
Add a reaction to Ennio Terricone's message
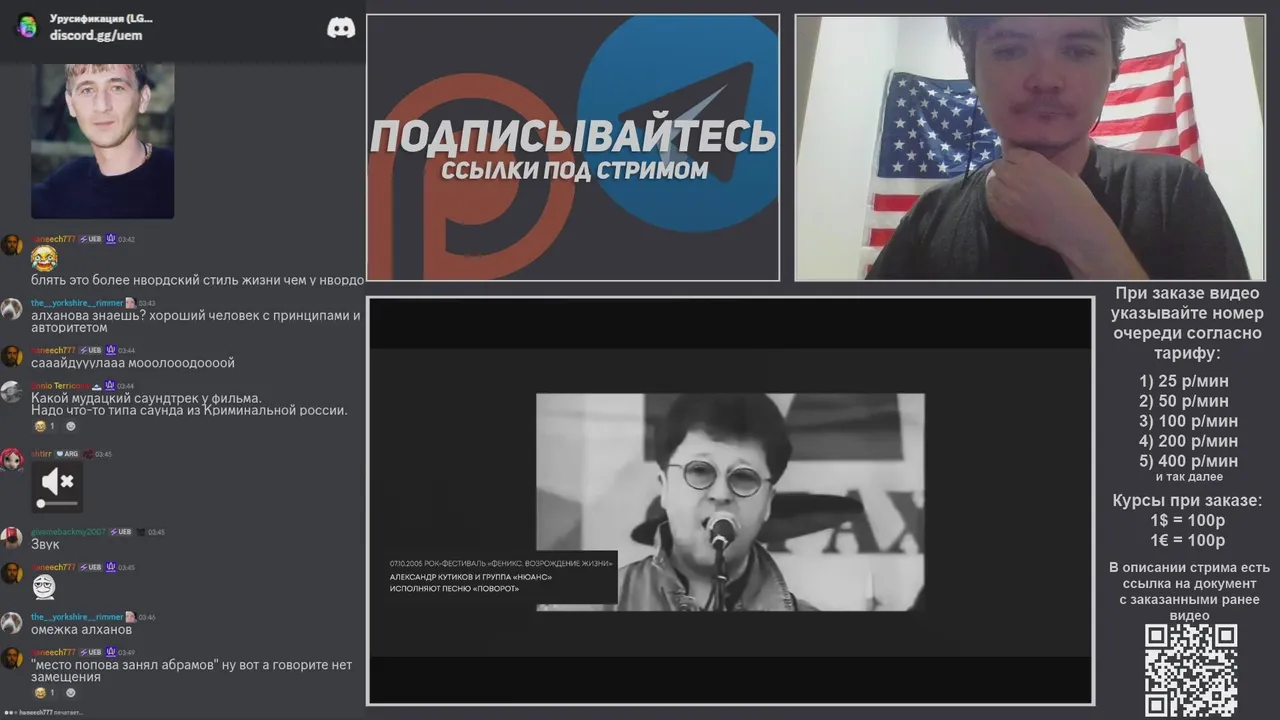coord(70,426)
